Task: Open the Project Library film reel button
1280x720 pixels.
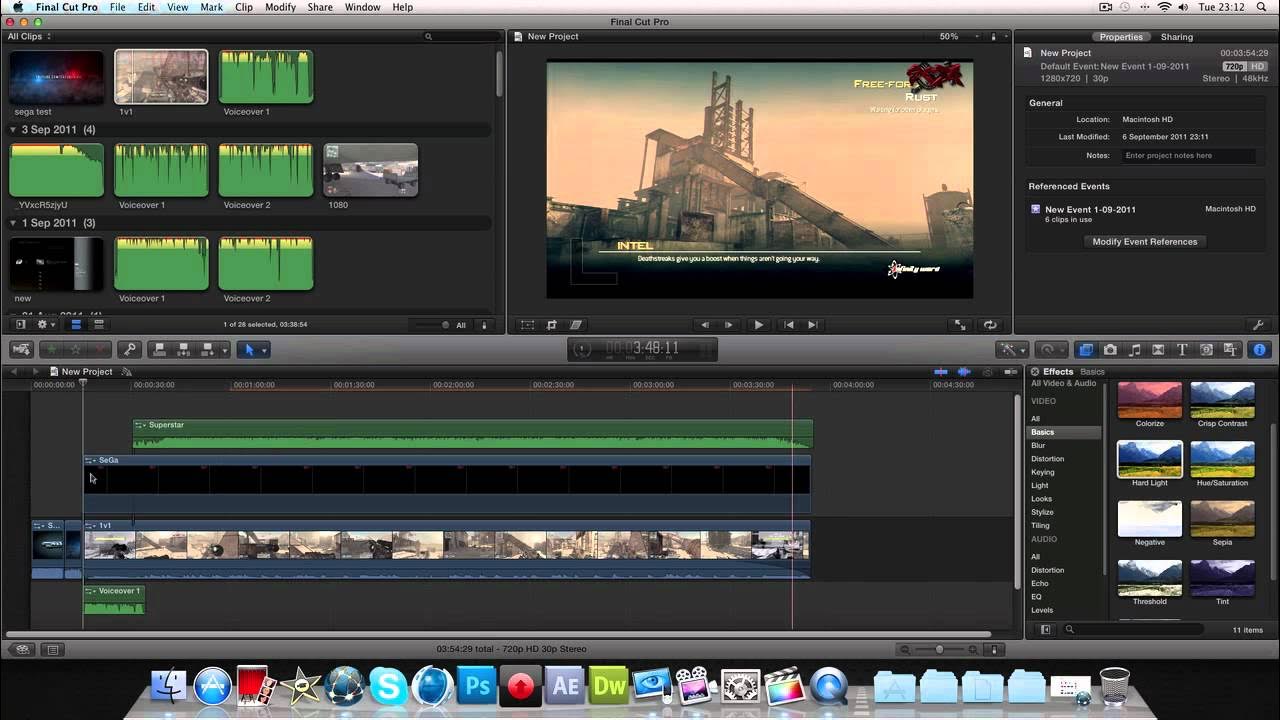Action: [x=22, y=649]
